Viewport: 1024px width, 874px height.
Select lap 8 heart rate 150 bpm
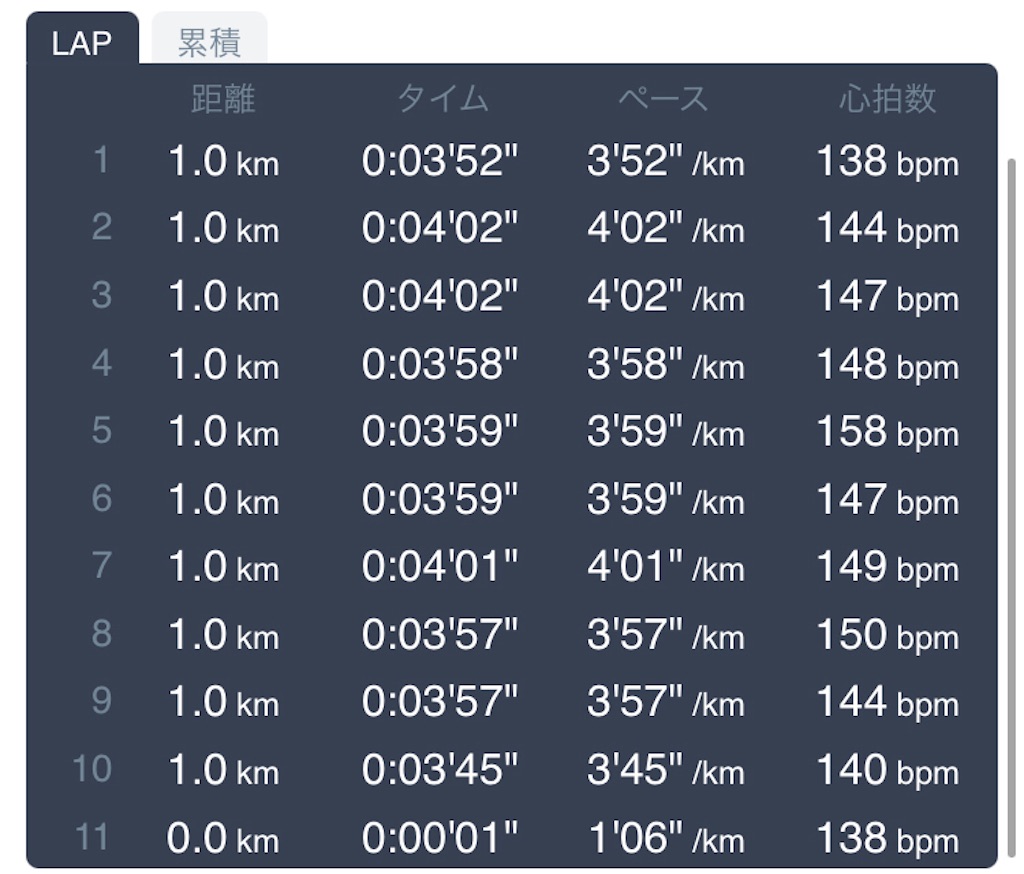pyautogui.click(x=888, y=635)
